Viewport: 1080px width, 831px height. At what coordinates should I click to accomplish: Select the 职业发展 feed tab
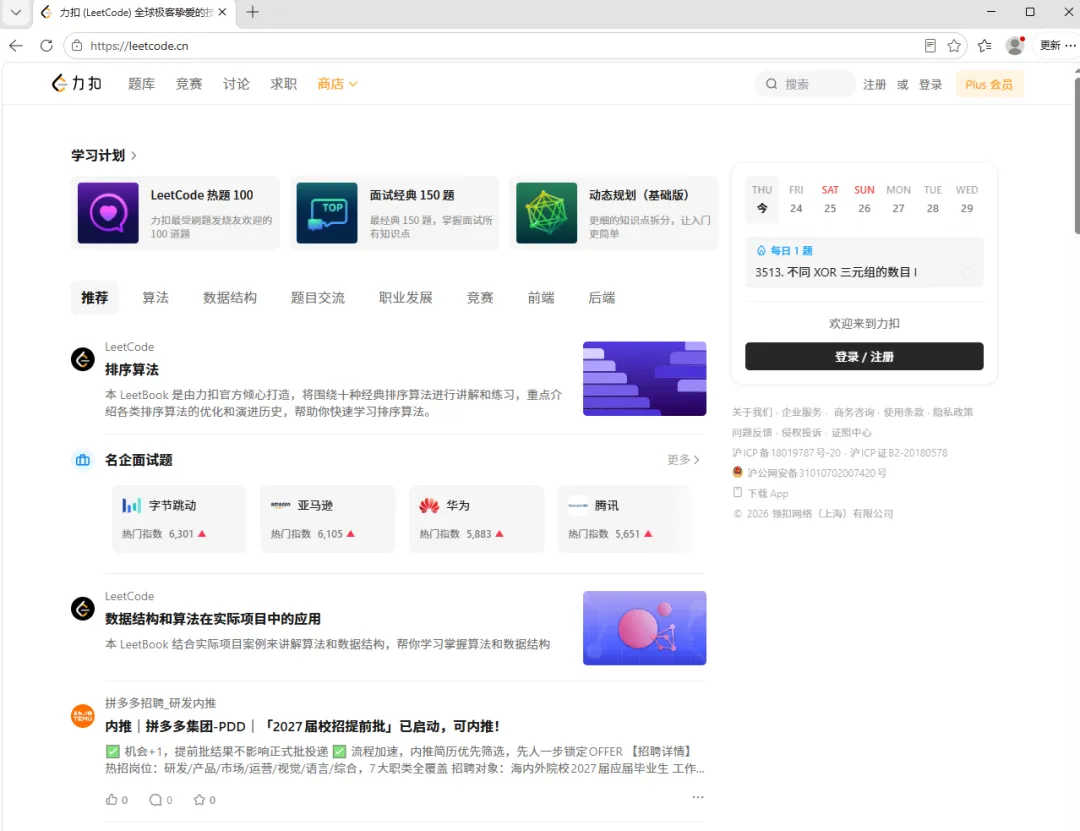pyautogui.click(x=406, y=298)
